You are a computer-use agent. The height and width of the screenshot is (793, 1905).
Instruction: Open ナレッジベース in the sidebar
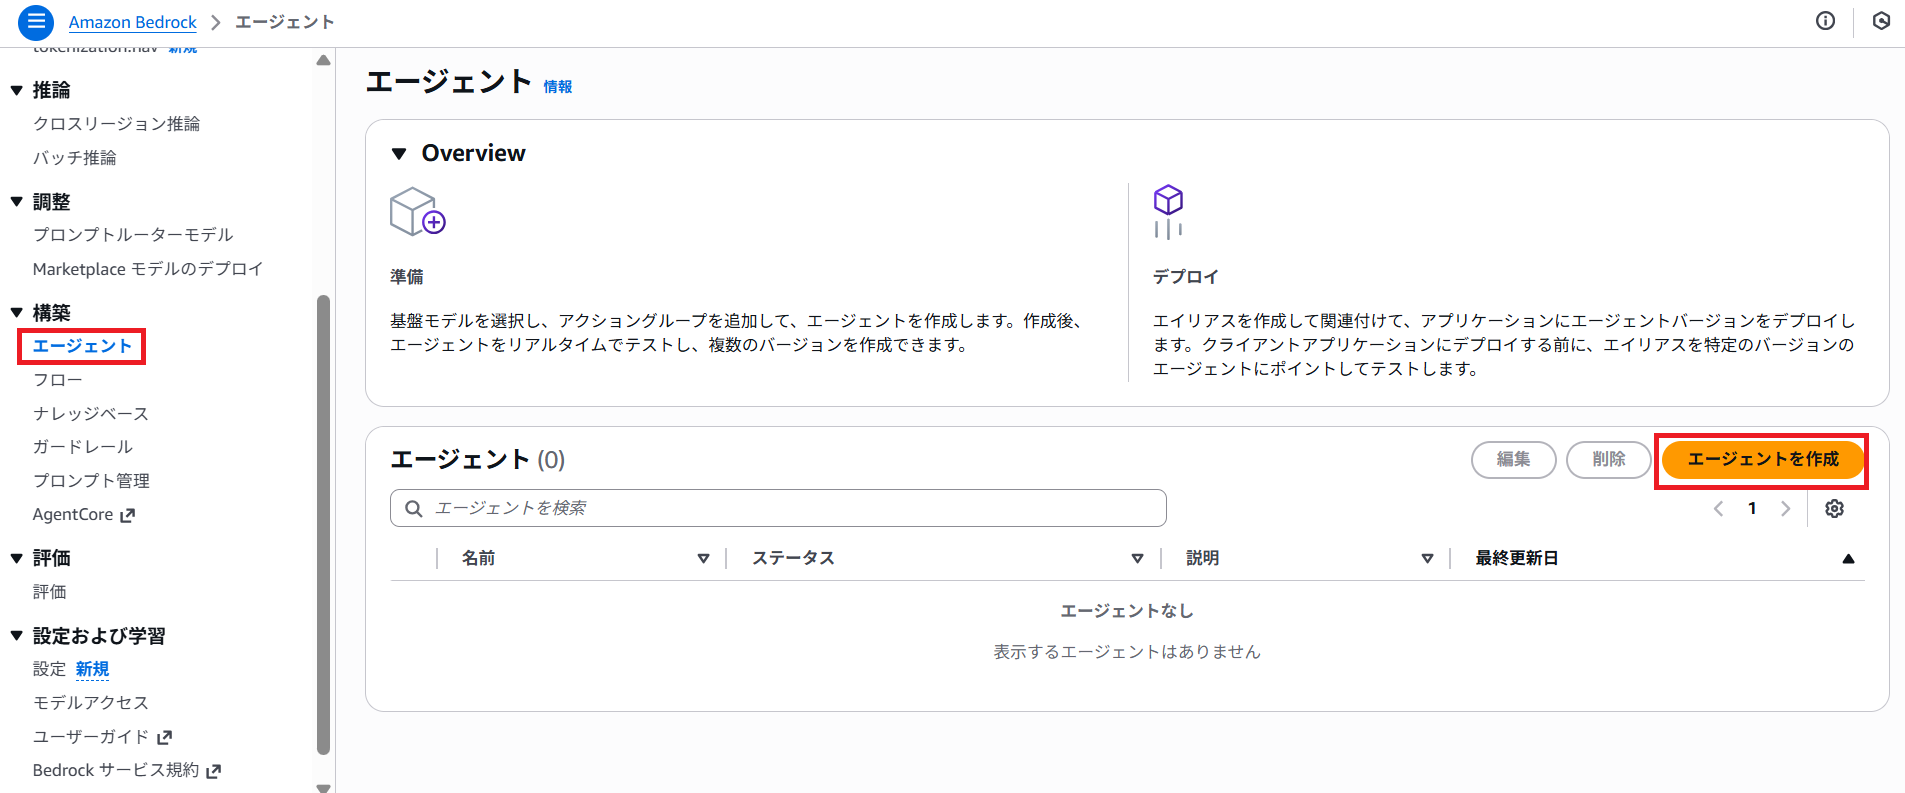tap(91, 414)
